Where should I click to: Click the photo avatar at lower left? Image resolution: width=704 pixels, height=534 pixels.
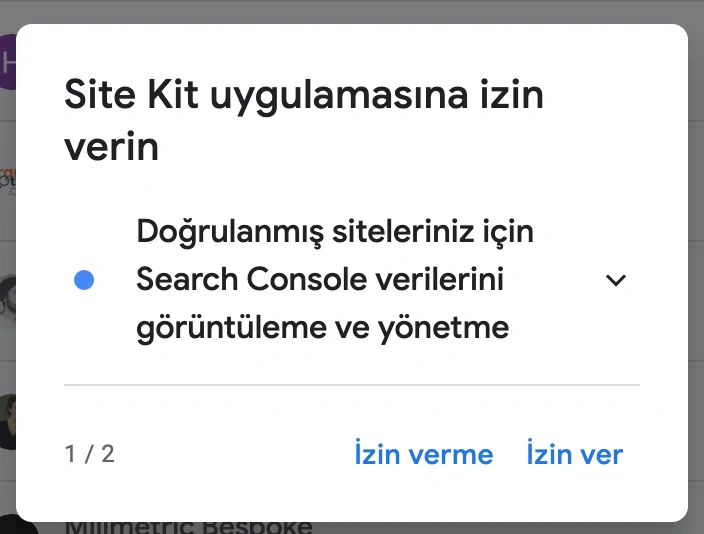click(x=8, y=420)
